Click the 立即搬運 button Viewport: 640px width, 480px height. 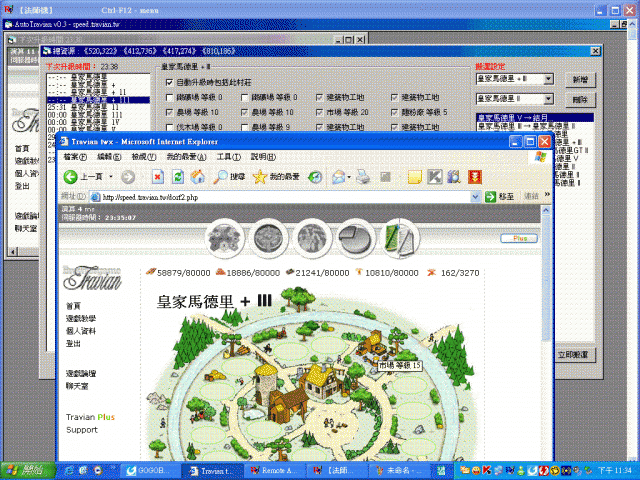coord(573,355)
